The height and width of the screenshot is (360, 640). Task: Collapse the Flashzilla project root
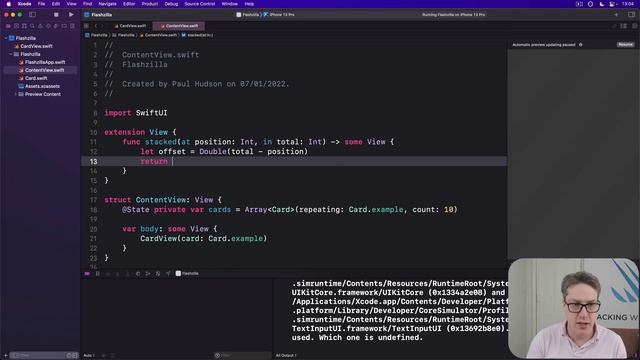[x=6, y=38]
